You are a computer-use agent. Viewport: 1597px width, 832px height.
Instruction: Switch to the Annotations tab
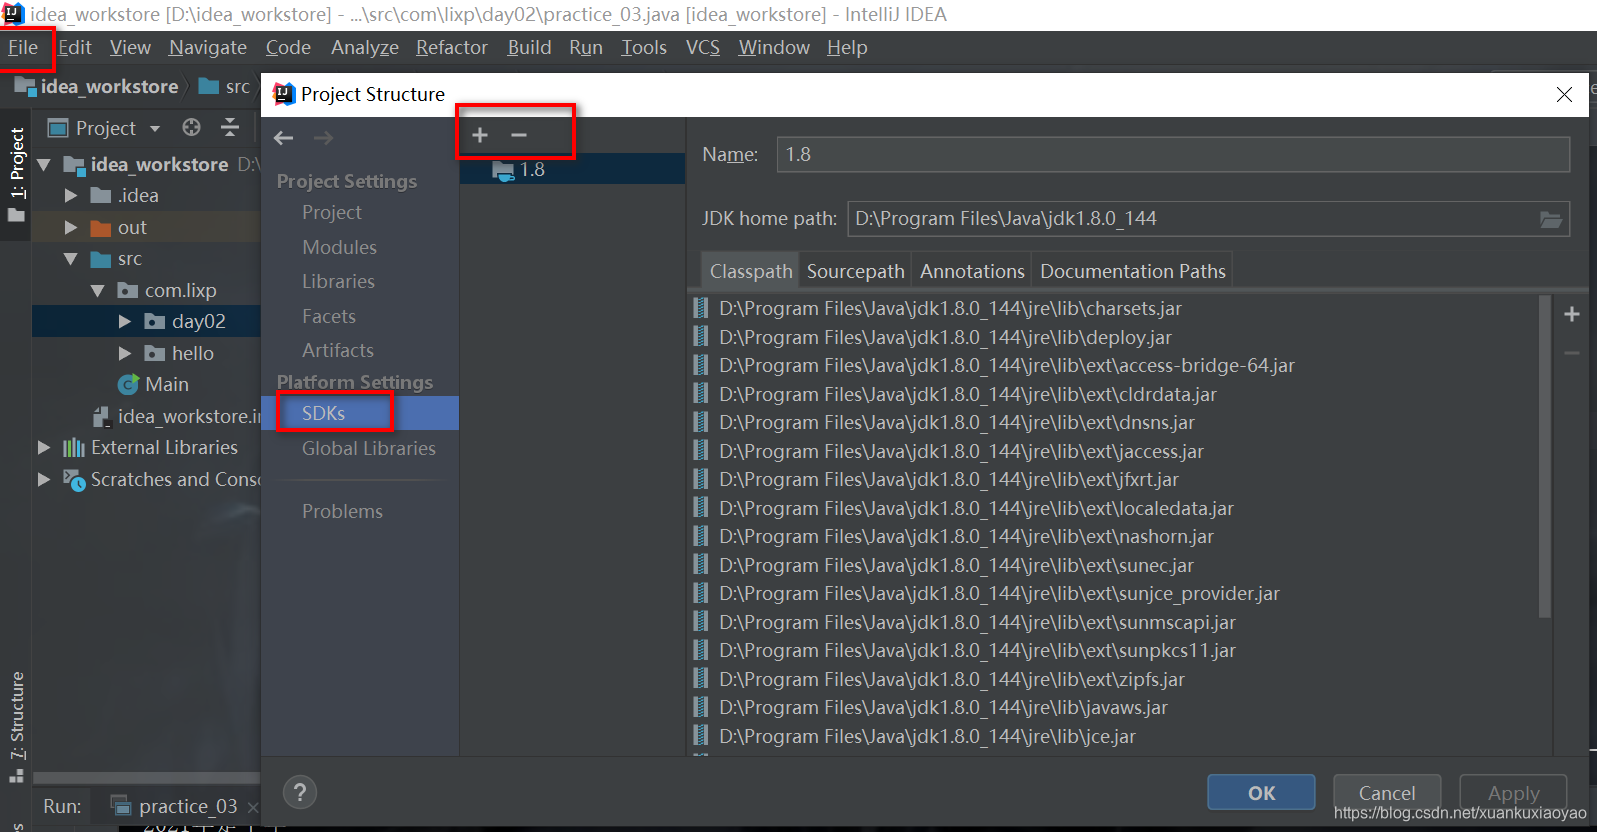pos(972,271)
